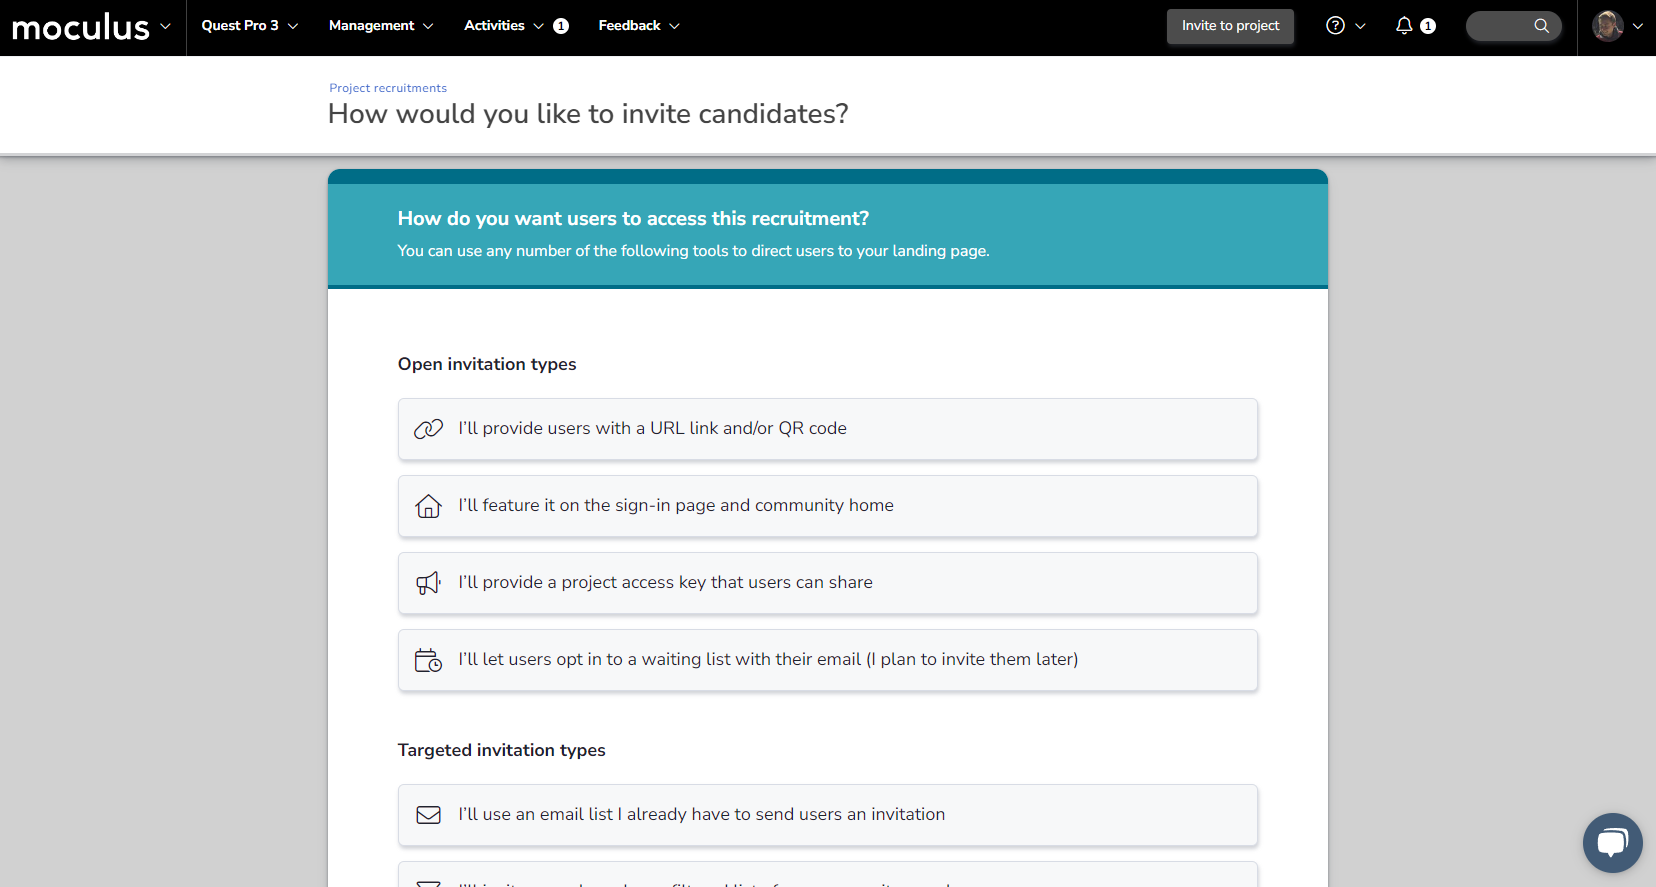Click the house icon for community home option
Screen dimensions: 1656x887
(x=428, y=506)
